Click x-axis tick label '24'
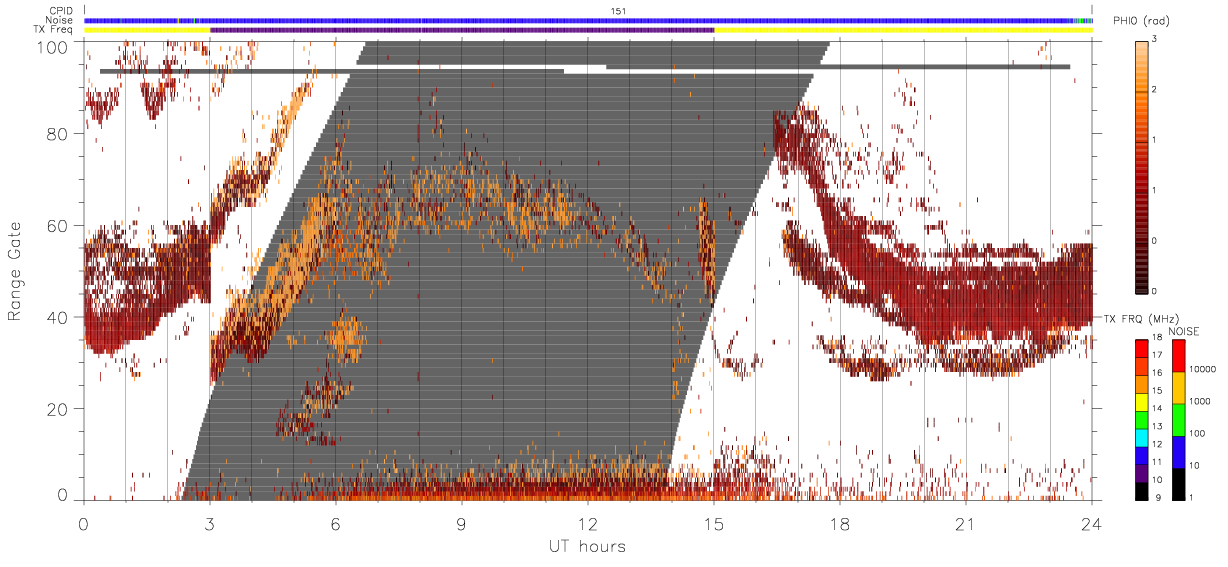1228x567 pixels. coord(1091,524)
